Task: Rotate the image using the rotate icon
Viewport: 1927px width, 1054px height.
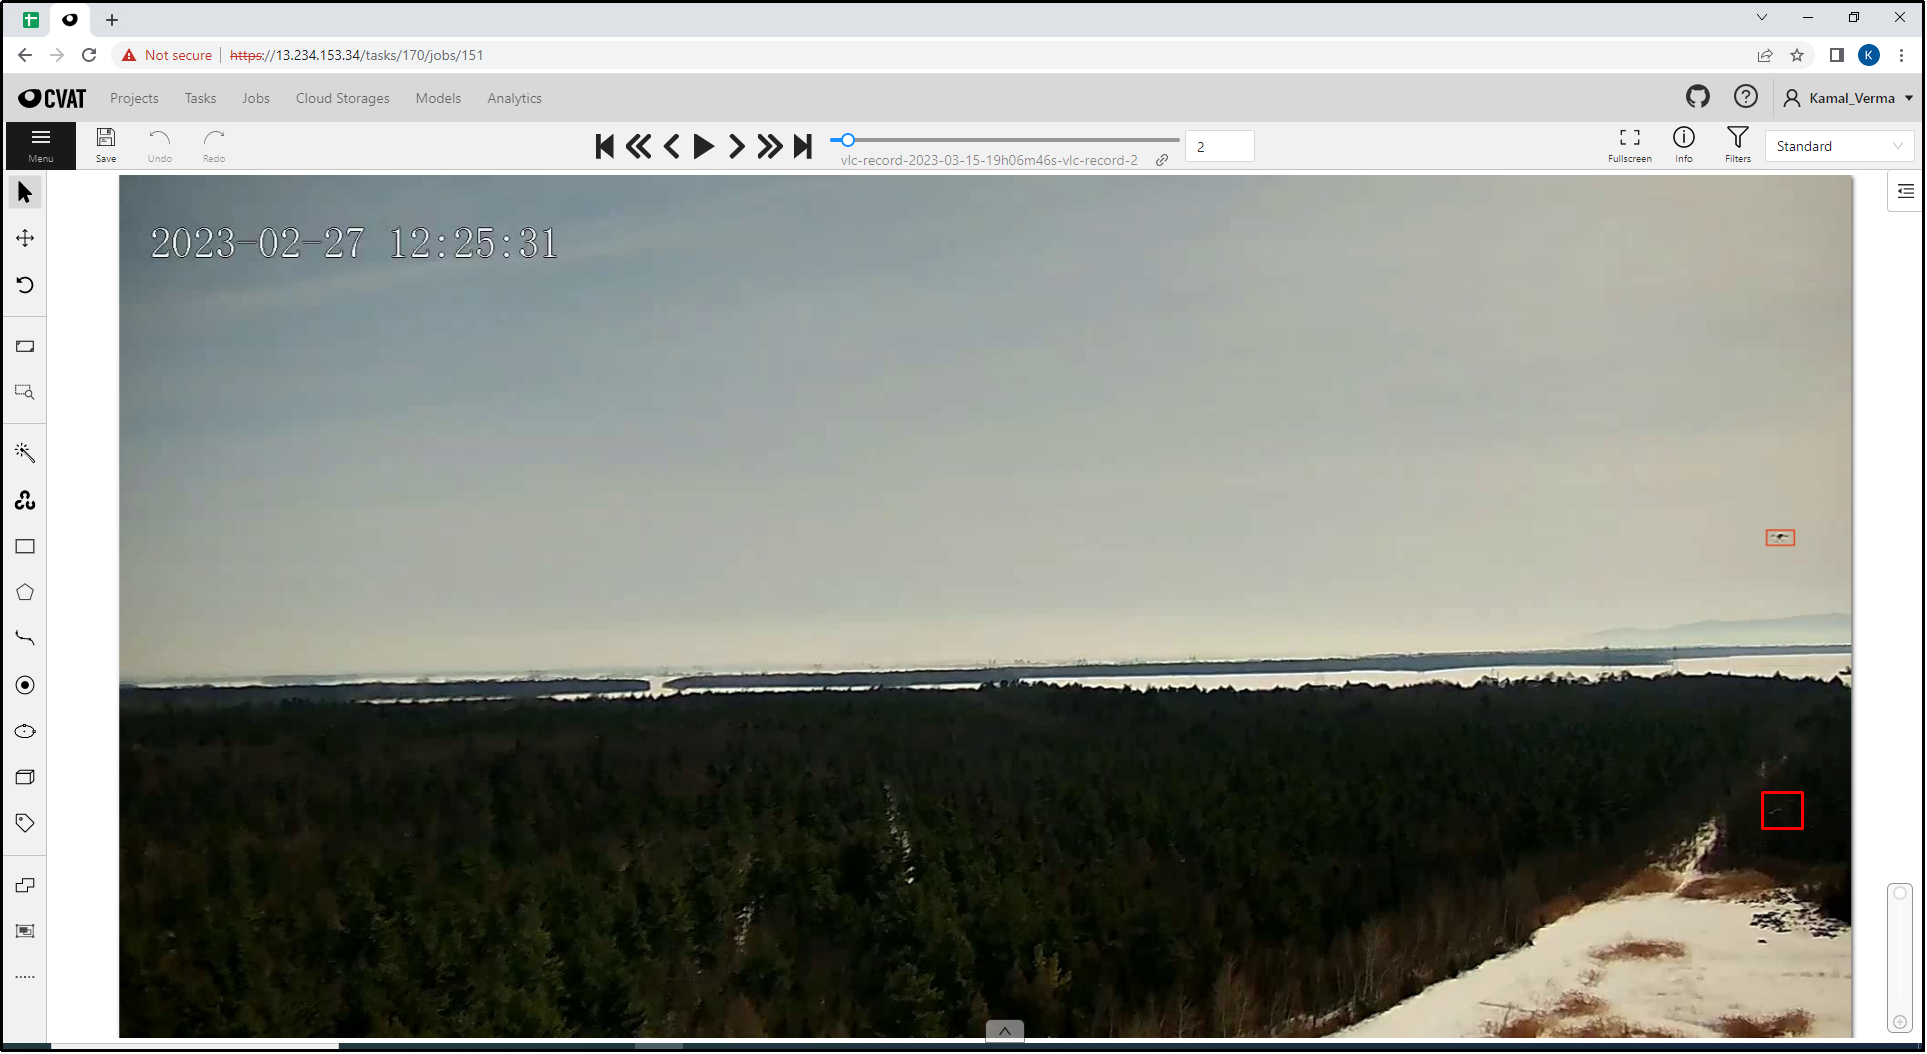Action: pos(25,285)
